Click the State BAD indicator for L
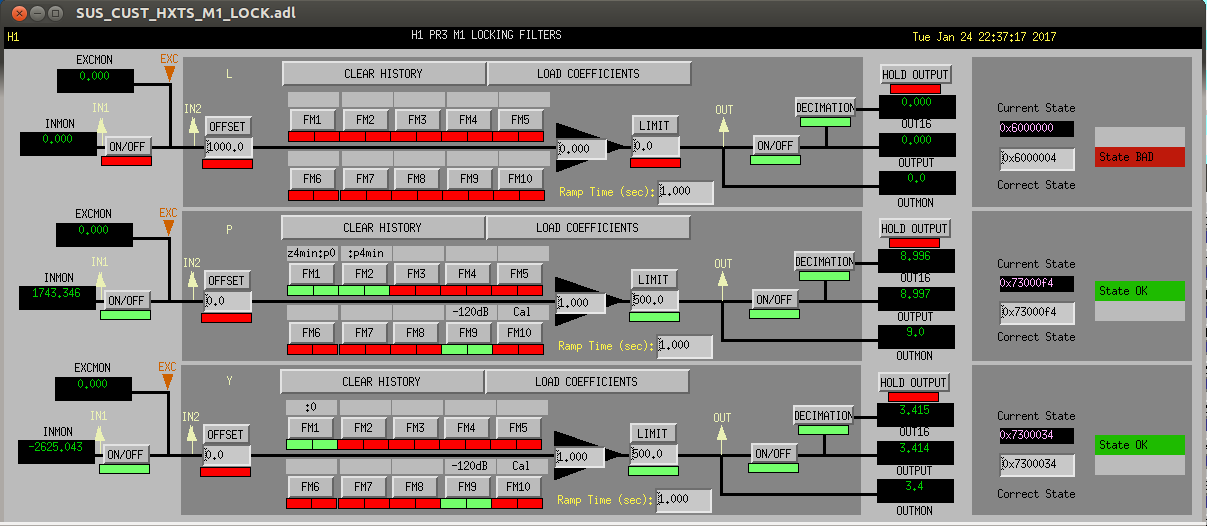The height and width of the screenshot is (526, 1207). coord(1140,157)
